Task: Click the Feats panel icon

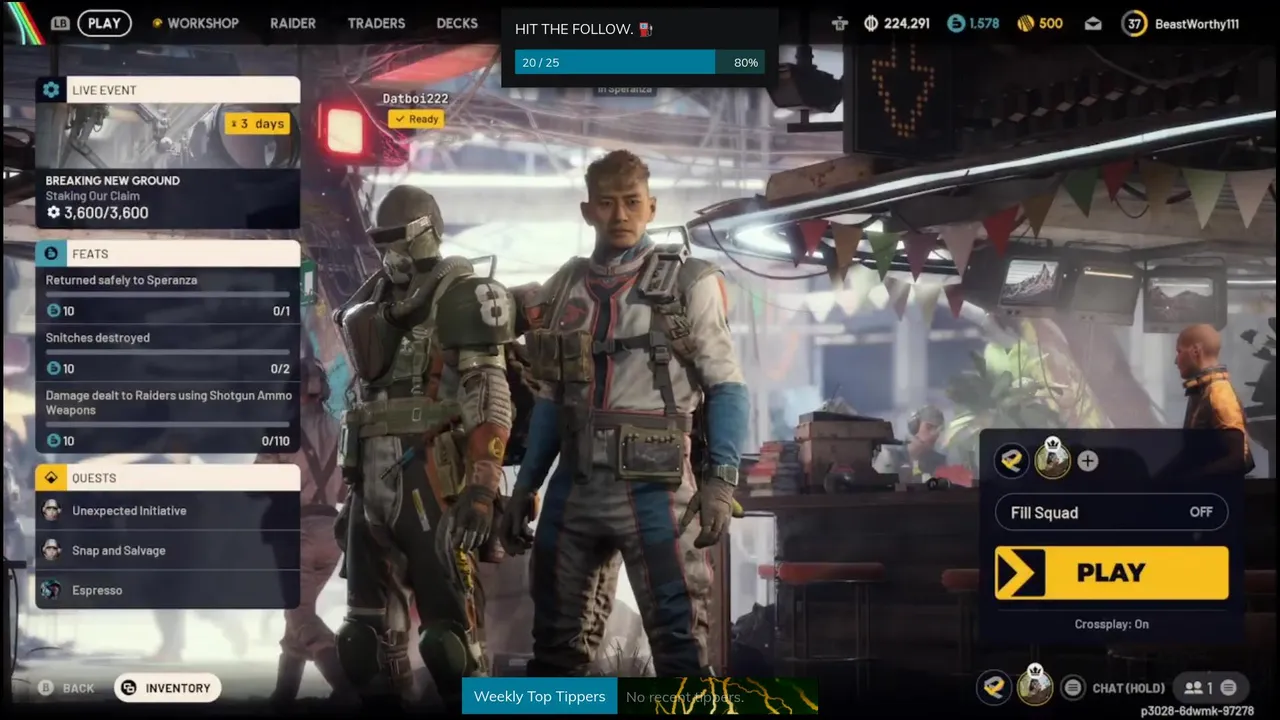Action: (x=51, y=254)
